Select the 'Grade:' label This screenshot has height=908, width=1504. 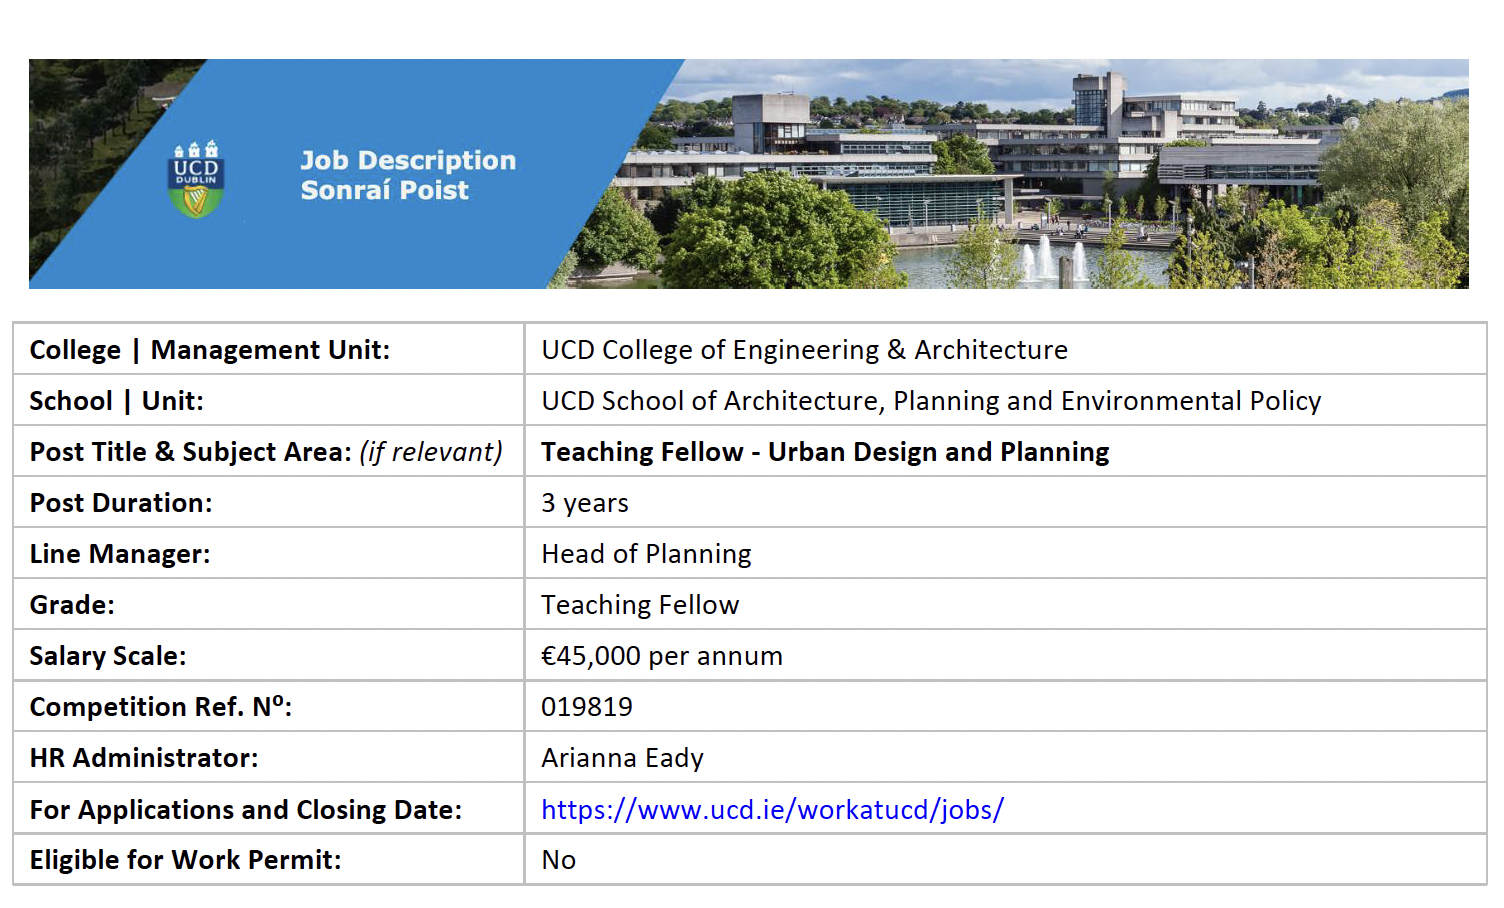point(72,605)
